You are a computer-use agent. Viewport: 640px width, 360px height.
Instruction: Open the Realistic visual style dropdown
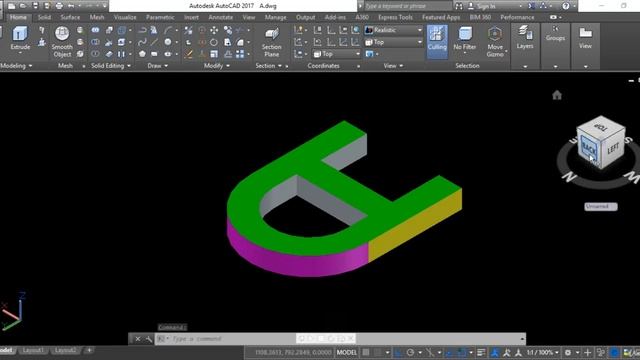(x=393, y=30)
